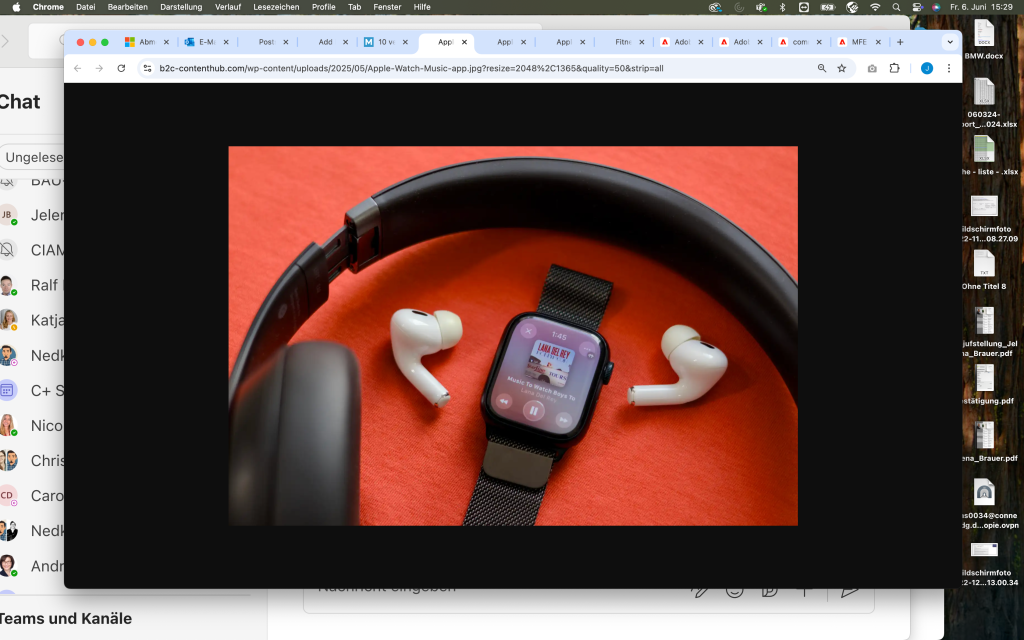Open the emoji picker in the Teams compose box
1024x640 pixels.
coord(734,590)
